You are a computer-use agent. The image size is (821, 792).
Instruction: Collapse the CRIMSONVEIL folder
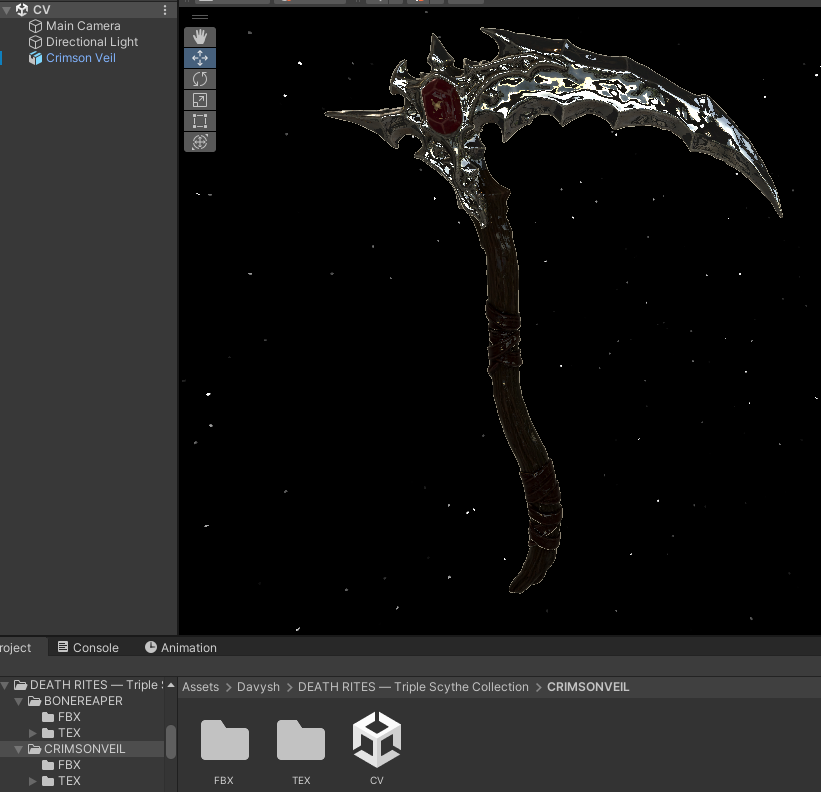[19, 749]
